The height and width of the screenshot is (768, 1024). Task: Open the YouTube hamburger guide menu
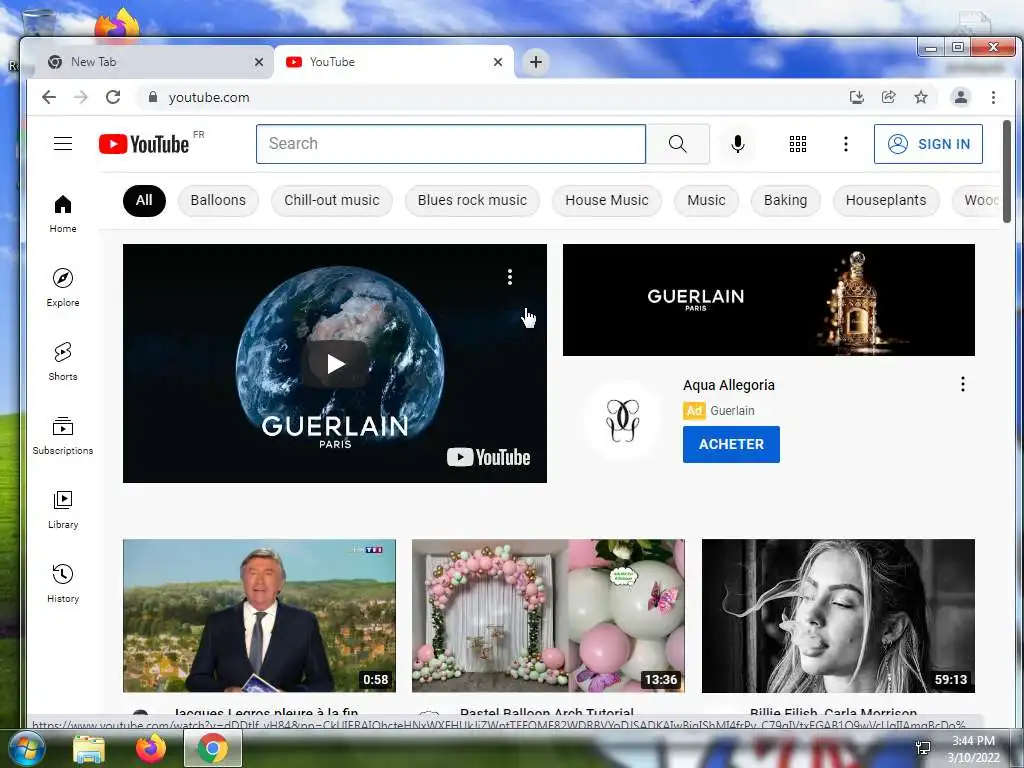pos(63,144)
